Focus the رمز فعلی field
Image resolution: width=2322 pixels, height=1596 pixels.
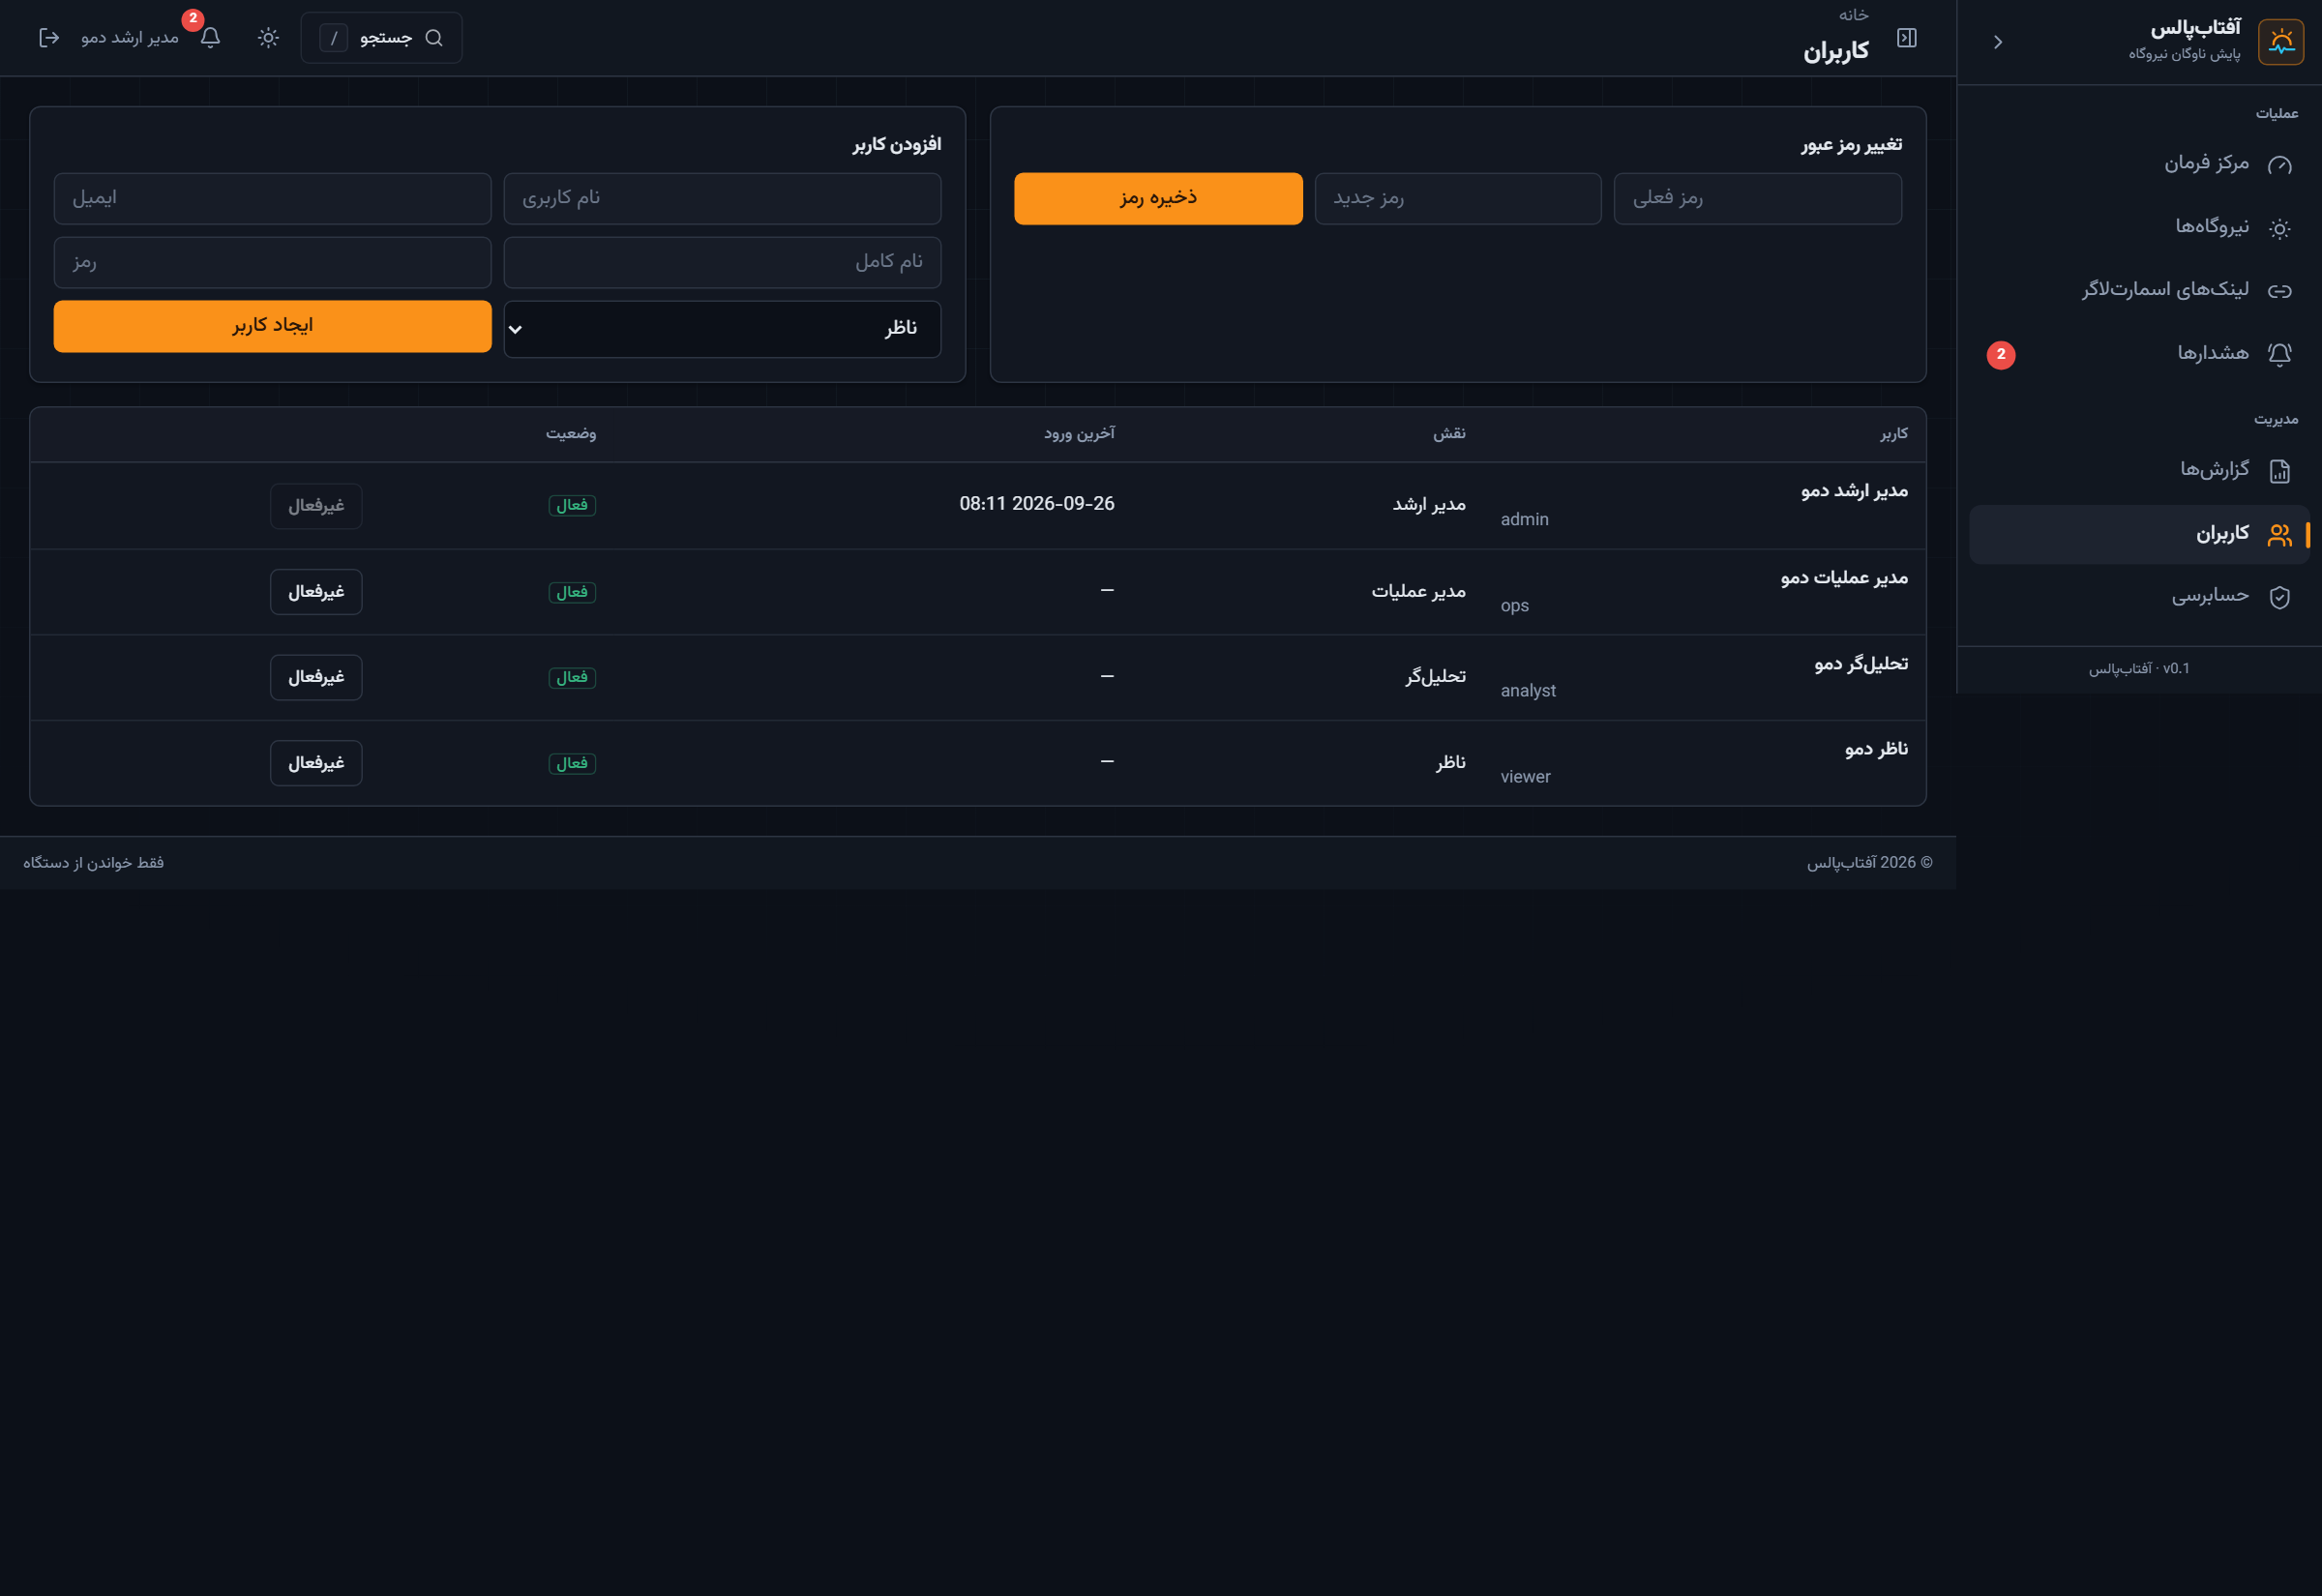click(x=1757, y=198)
